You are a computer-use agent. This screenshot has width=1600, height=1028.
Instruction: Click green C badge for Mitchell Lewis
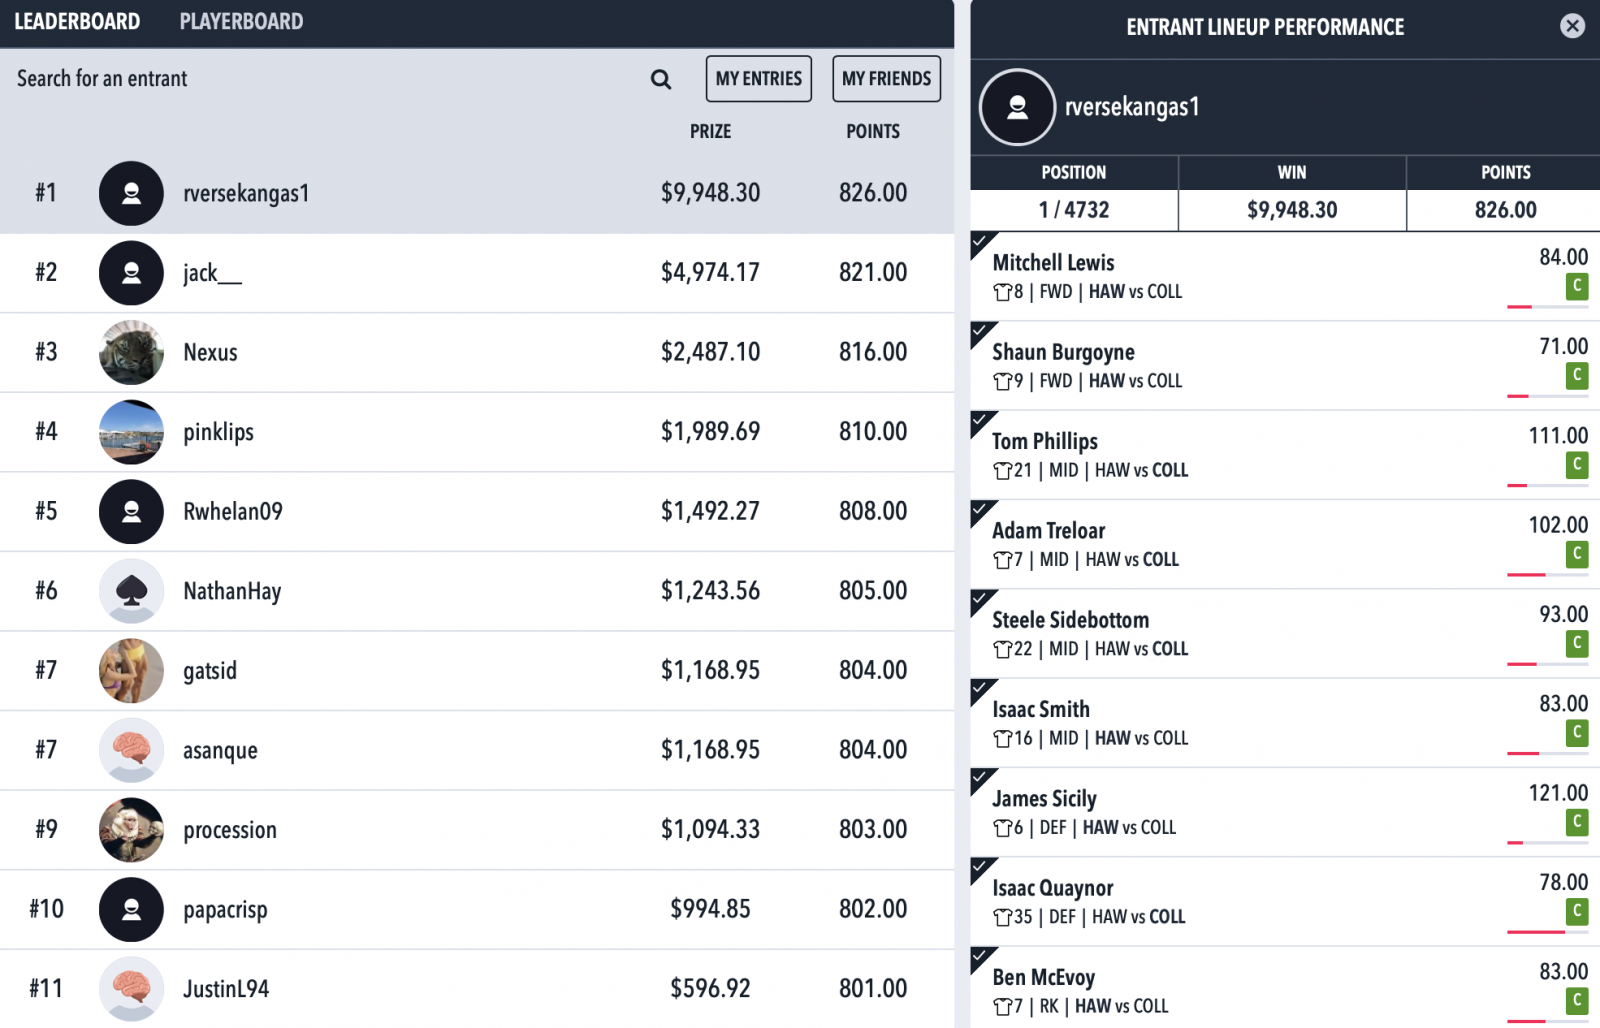1577,286
